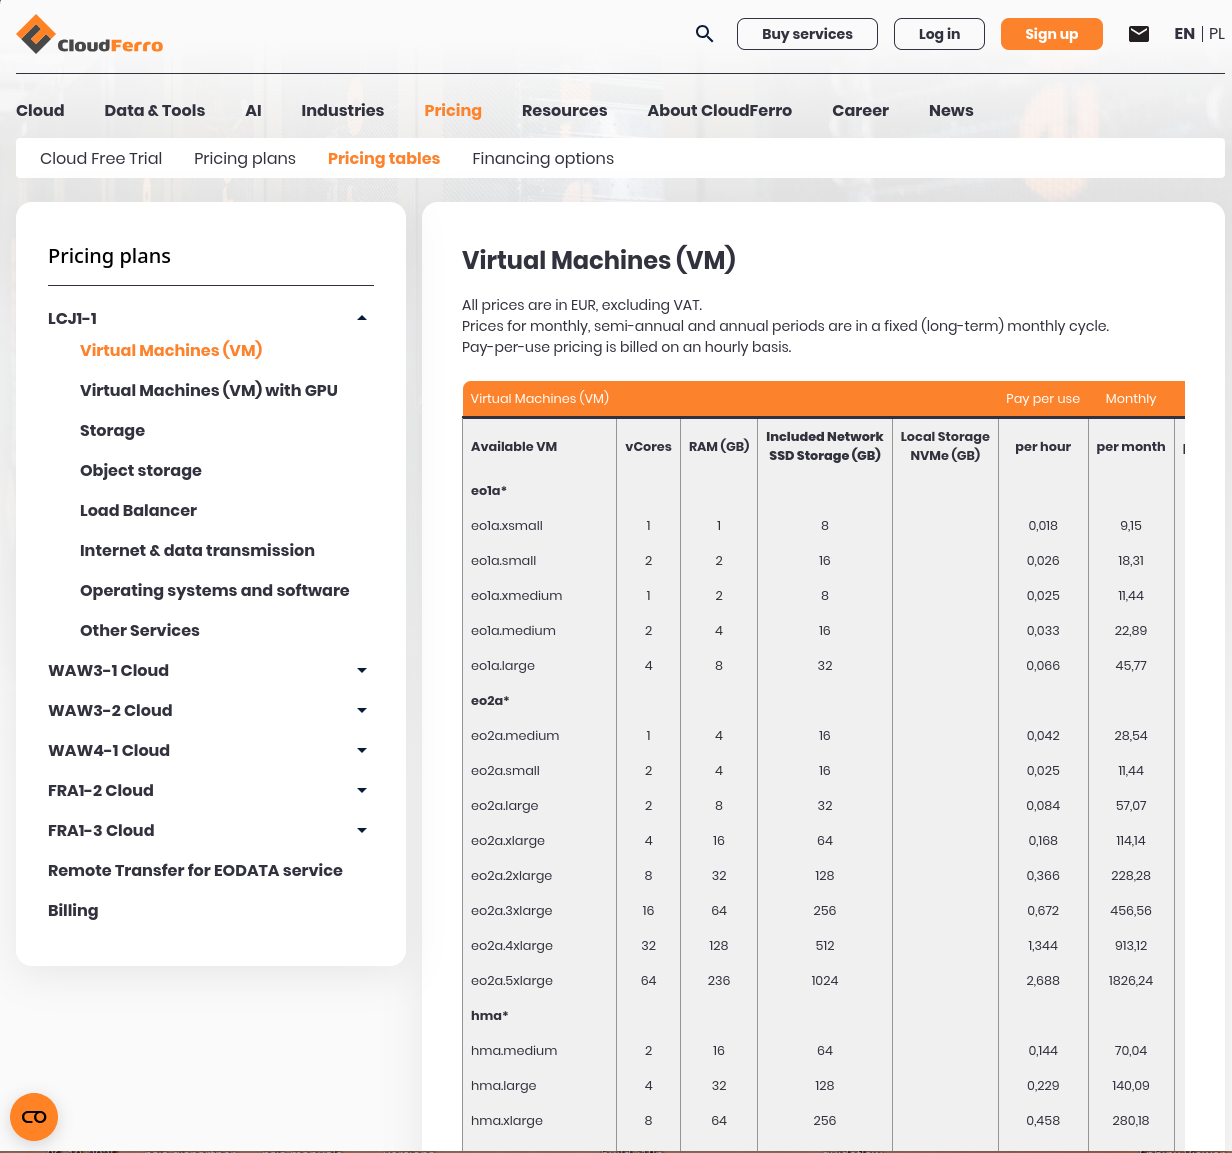This screenshot has width=1232, height=1153.
Task: Click Local Storage NVMe (GB) header
Action: (945, 446)
